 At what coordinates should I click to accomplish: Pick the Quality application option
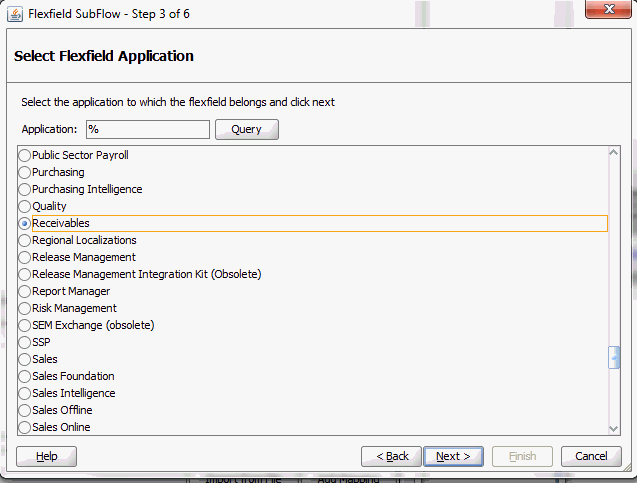(25, 207)
